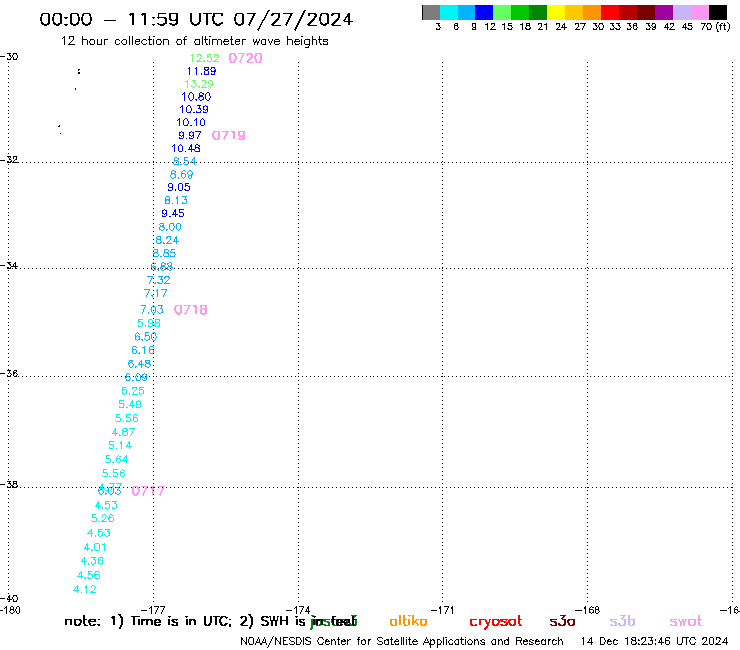Click the black swatch at the legend end

coord(718,12)
